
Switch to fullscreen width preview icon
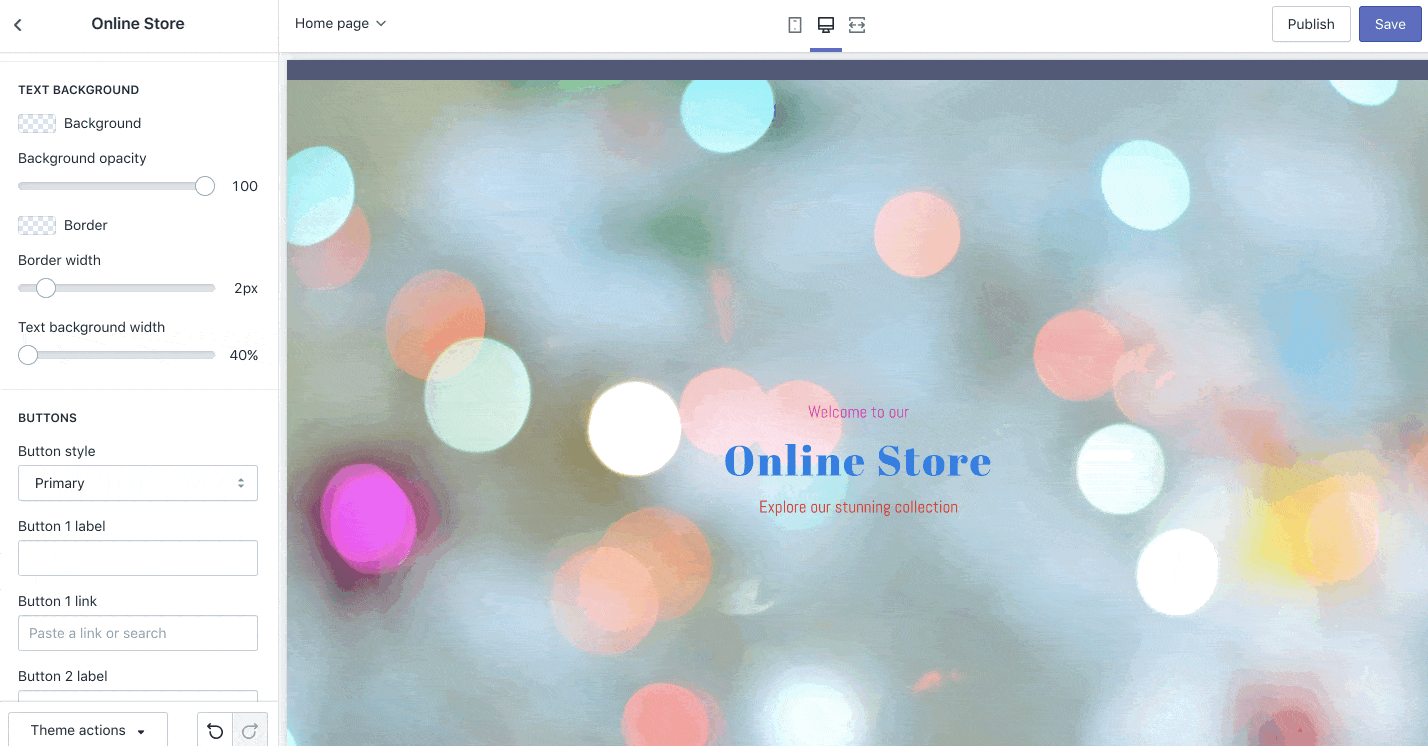857,25
